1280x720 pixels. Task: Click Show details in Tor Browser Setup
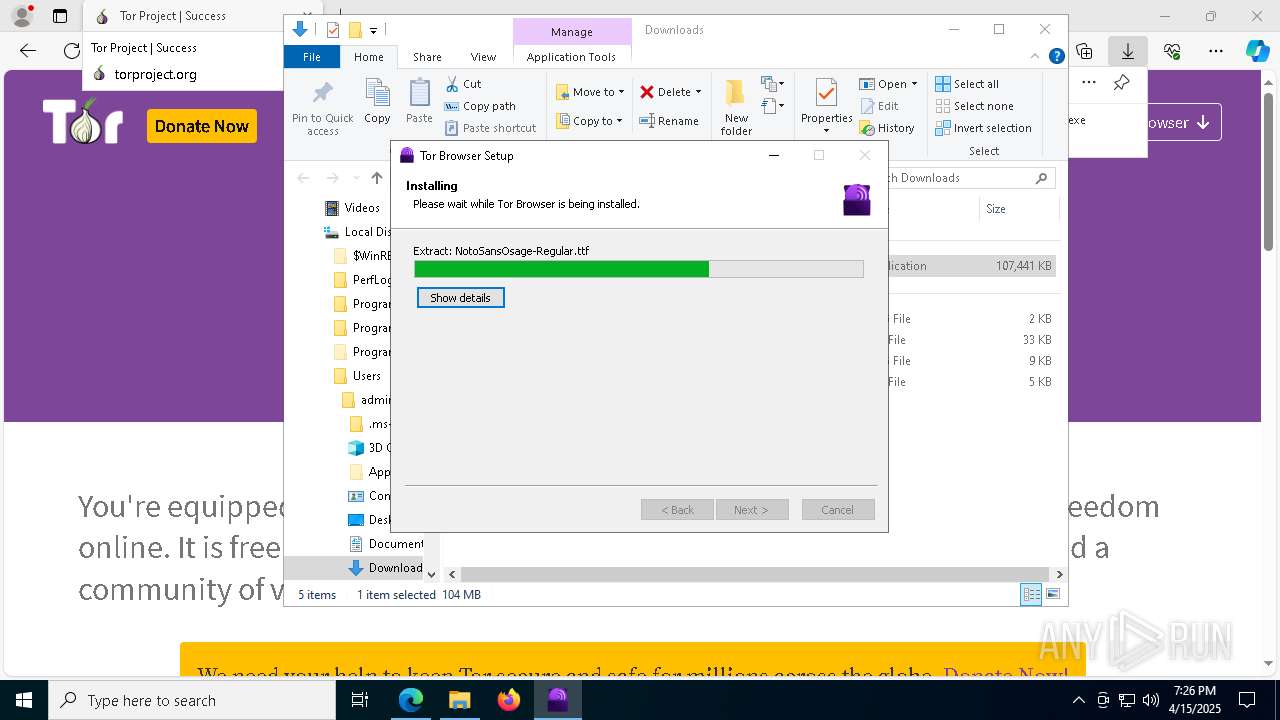[x=460, y=298]
